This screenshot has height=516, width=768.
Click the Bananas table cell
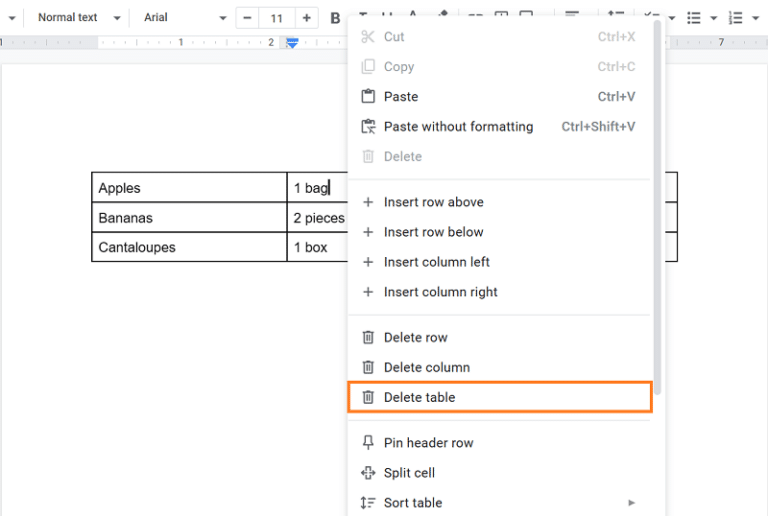[x=189, y=218]
